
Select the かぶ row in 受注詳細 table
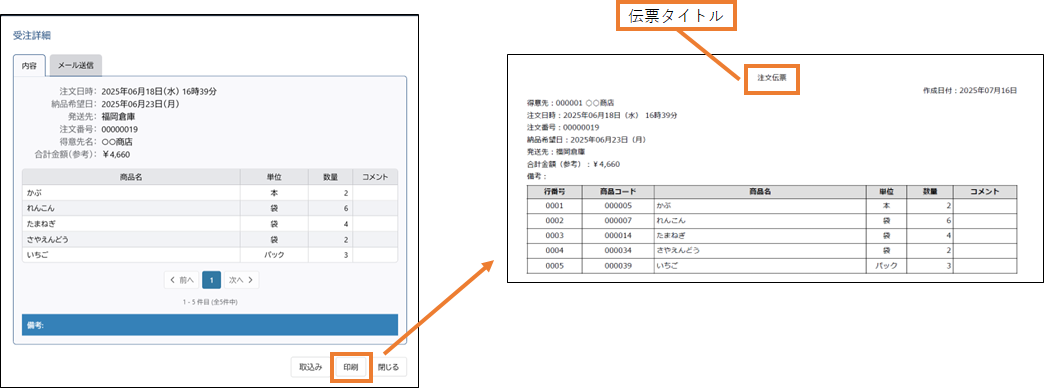point(210,193)
